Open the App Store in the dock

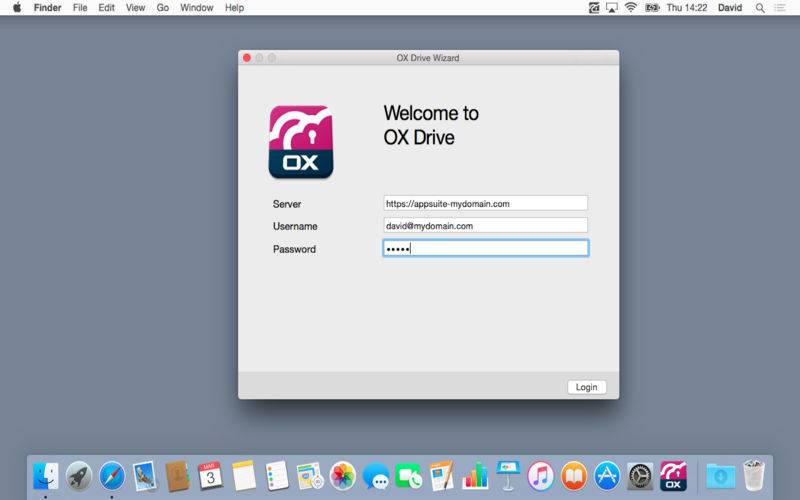click(607, 476)
